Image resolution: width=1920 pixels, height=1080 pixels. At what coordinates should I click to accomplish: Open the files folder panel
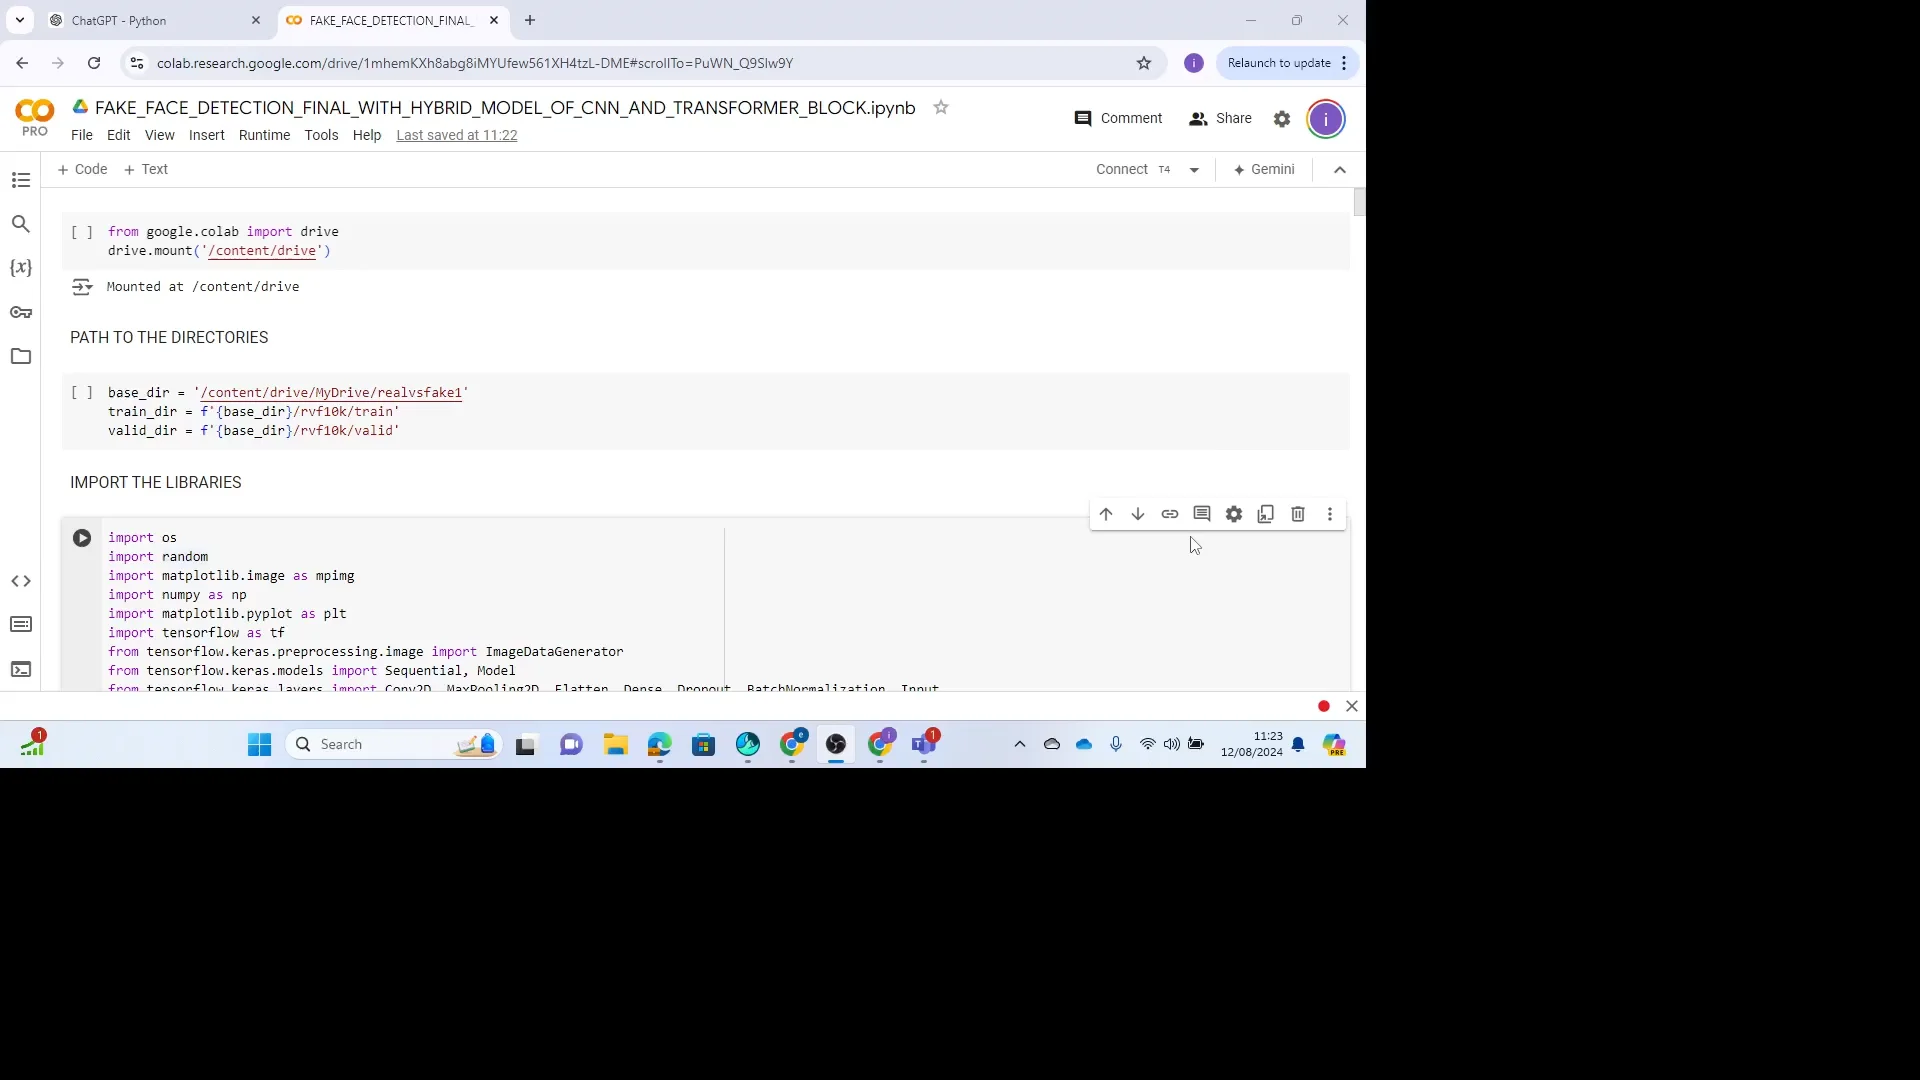[21, 356]
